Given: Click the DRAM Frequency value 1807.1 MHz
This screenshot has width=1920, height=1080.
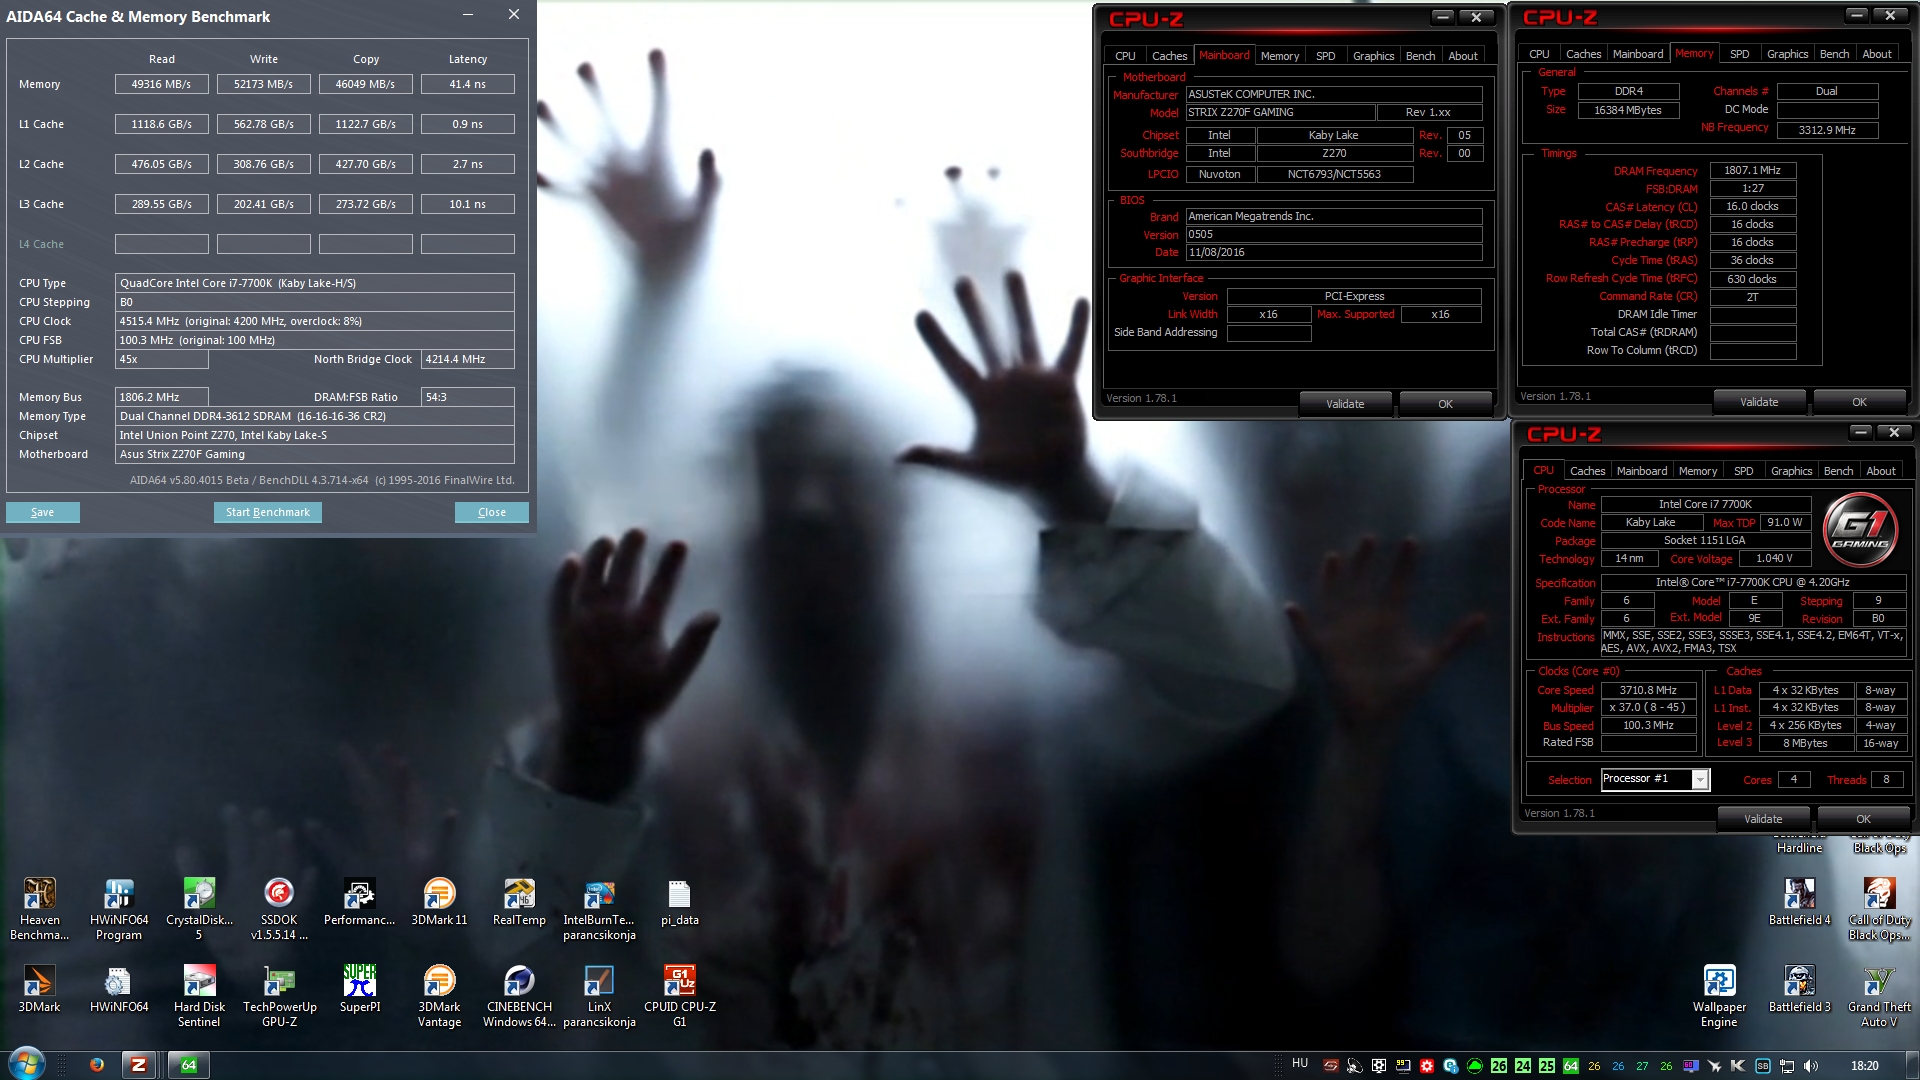Looking at the screenshot, I should click(1752, 170).
